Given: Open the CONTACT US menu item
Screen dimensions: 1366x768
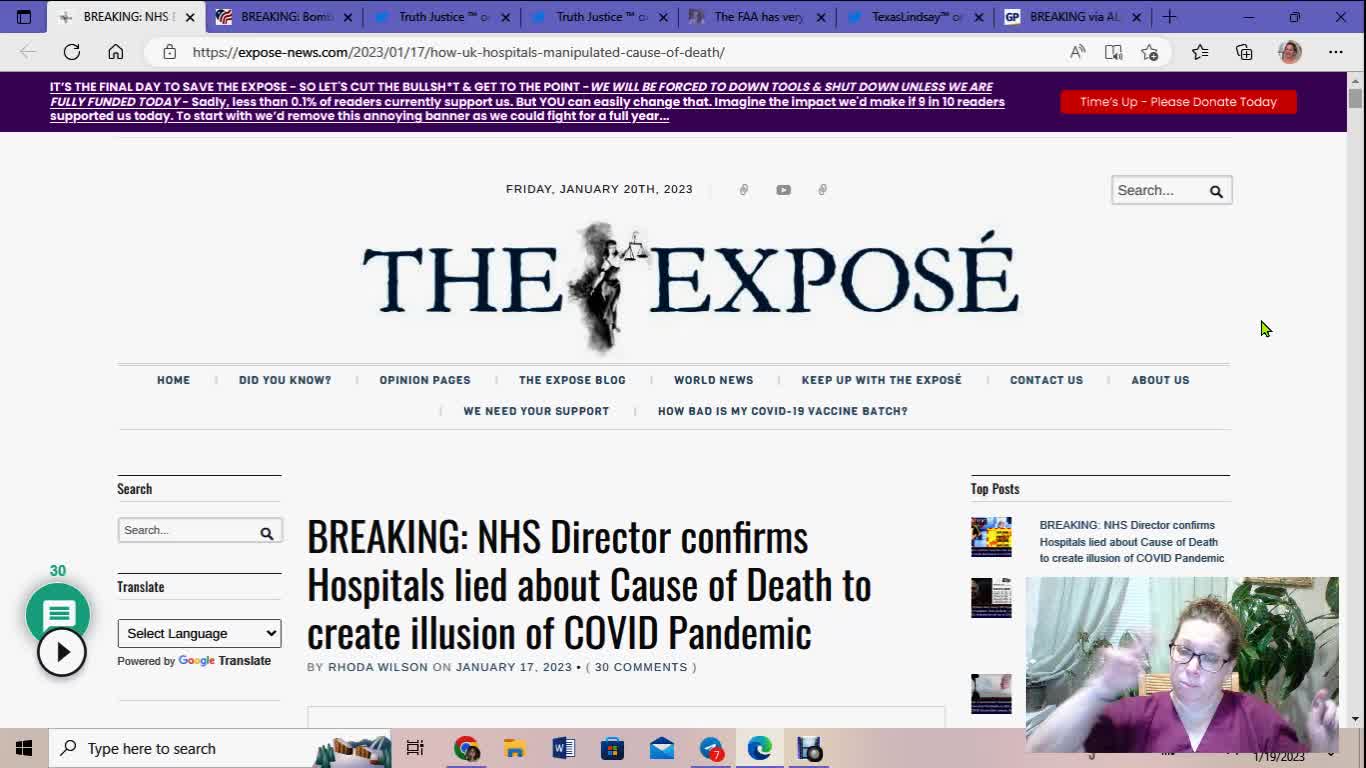Looking at the screenshot, I should 1046,380.
